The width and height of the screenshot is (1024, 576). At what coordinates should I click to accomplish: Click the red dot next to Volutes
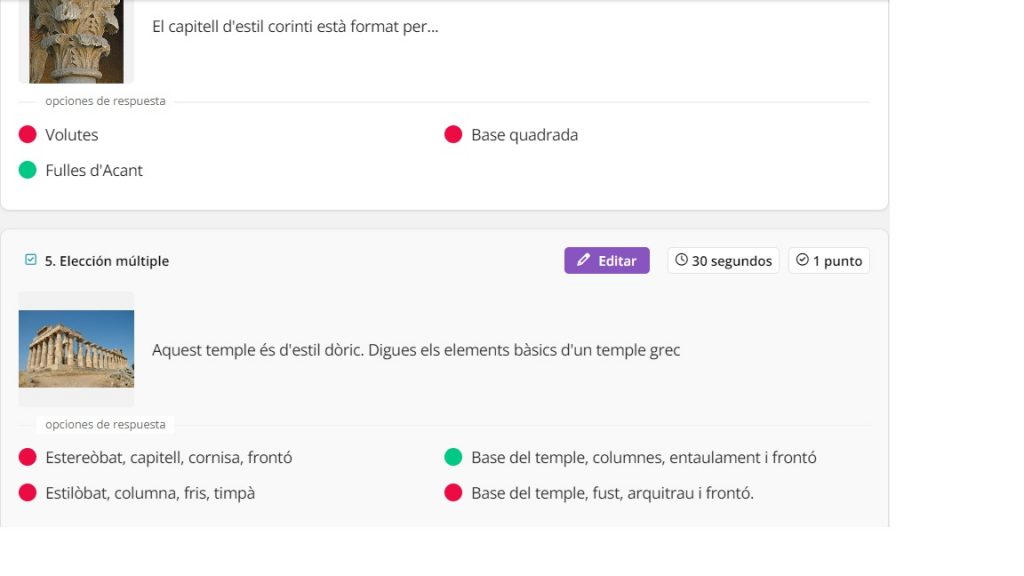coord(28,135)
